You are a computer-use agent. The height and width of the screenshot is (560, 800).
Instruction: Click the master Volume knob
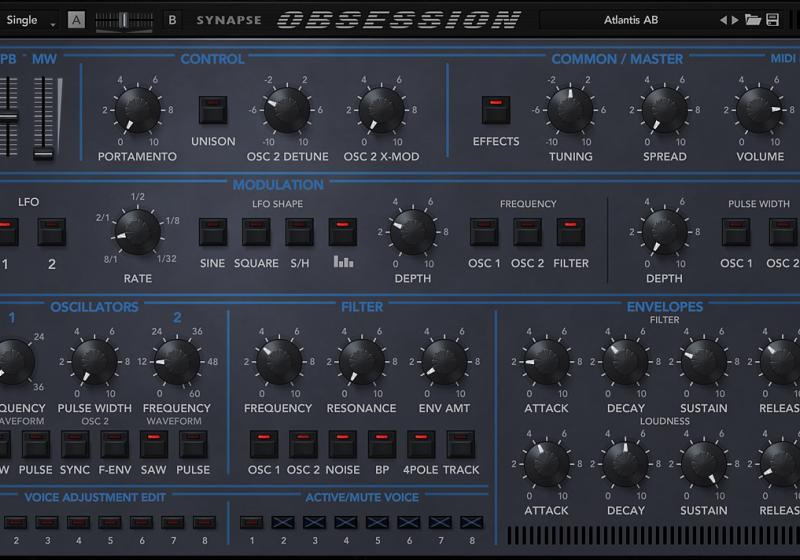(x=759, y=110)
